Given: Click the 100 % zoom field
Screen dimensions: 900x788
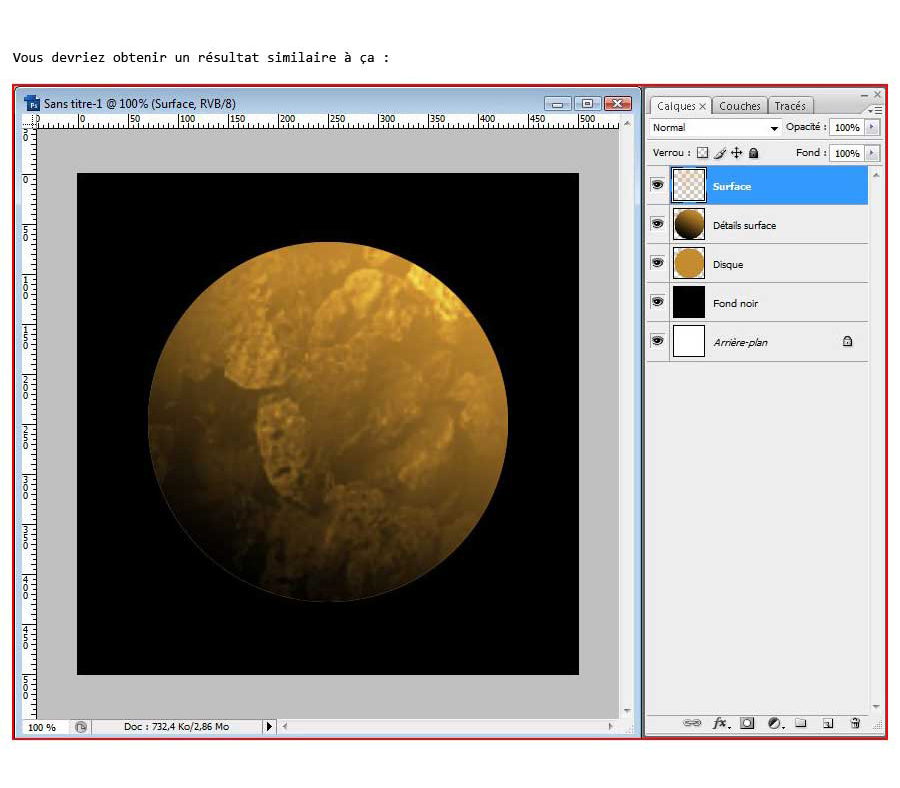Looking at the screenshot, I should 42,727.
